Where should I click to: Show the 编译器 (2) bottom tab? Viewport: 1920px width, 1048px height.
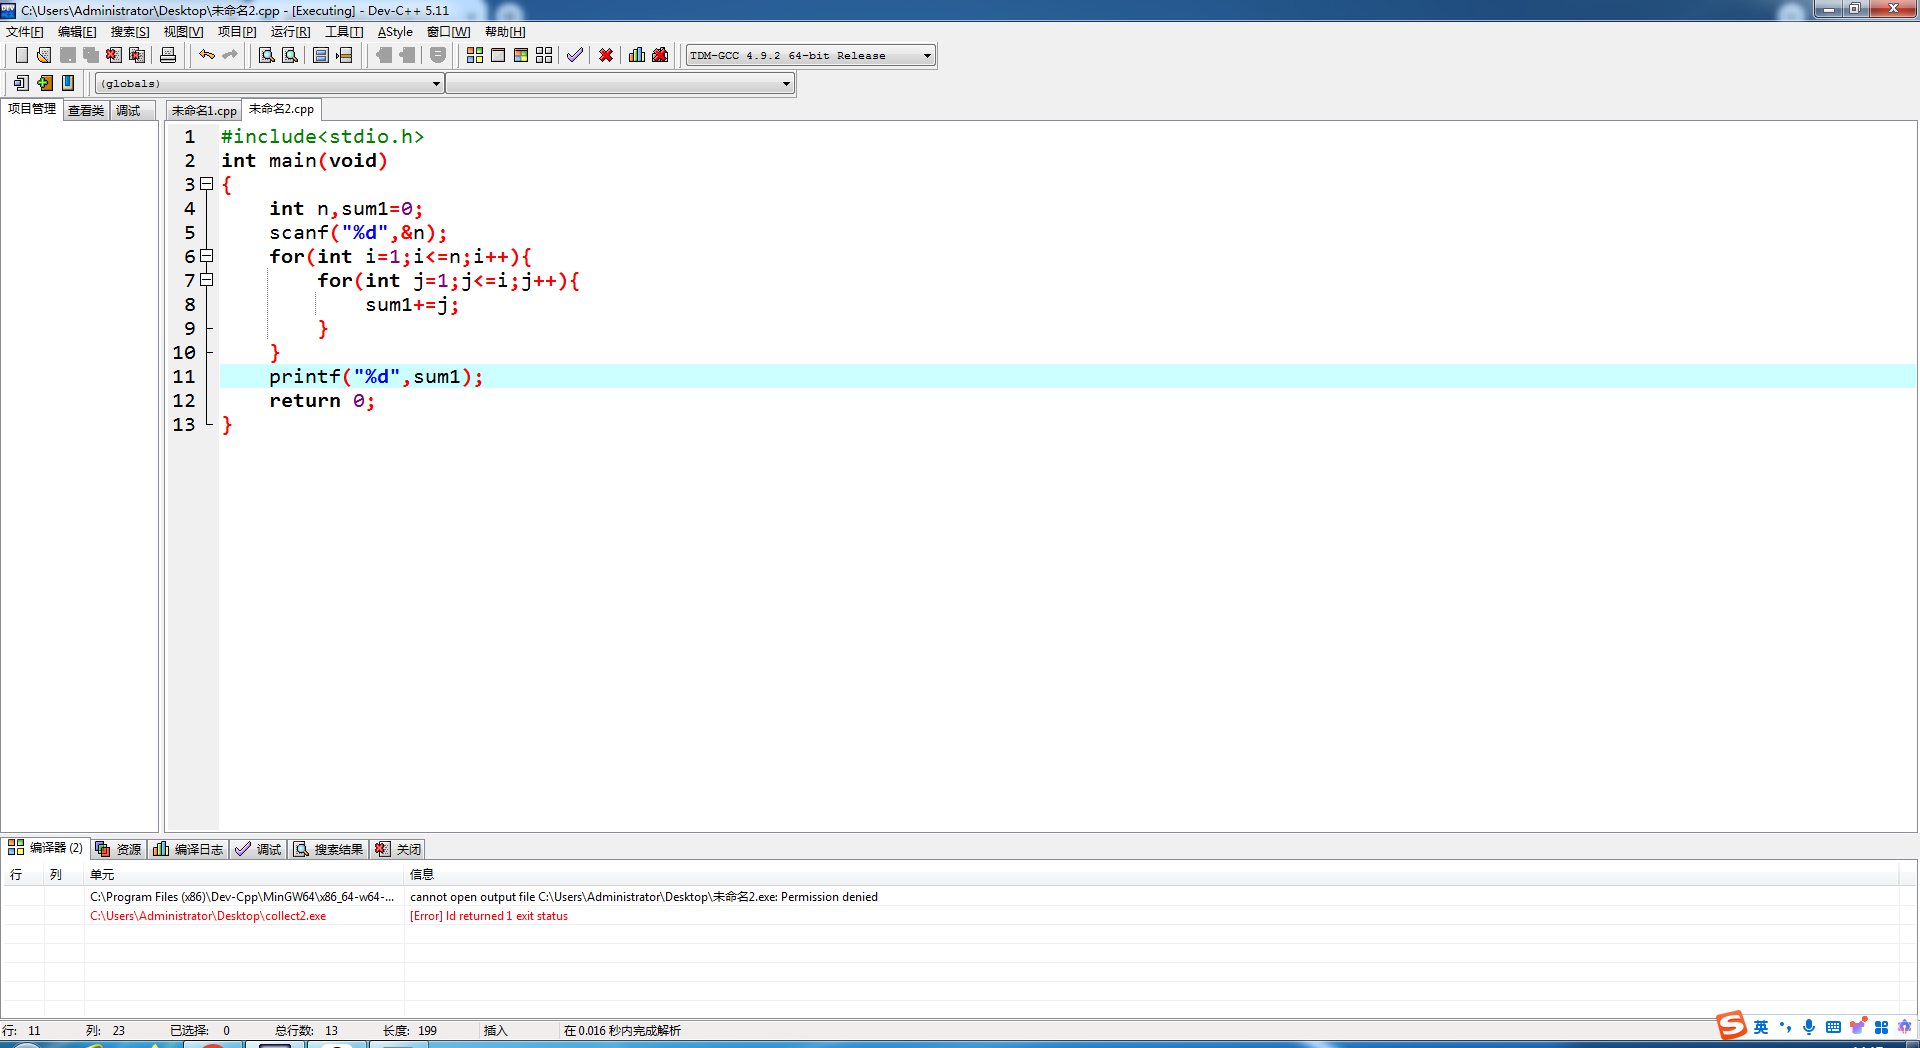46,848
